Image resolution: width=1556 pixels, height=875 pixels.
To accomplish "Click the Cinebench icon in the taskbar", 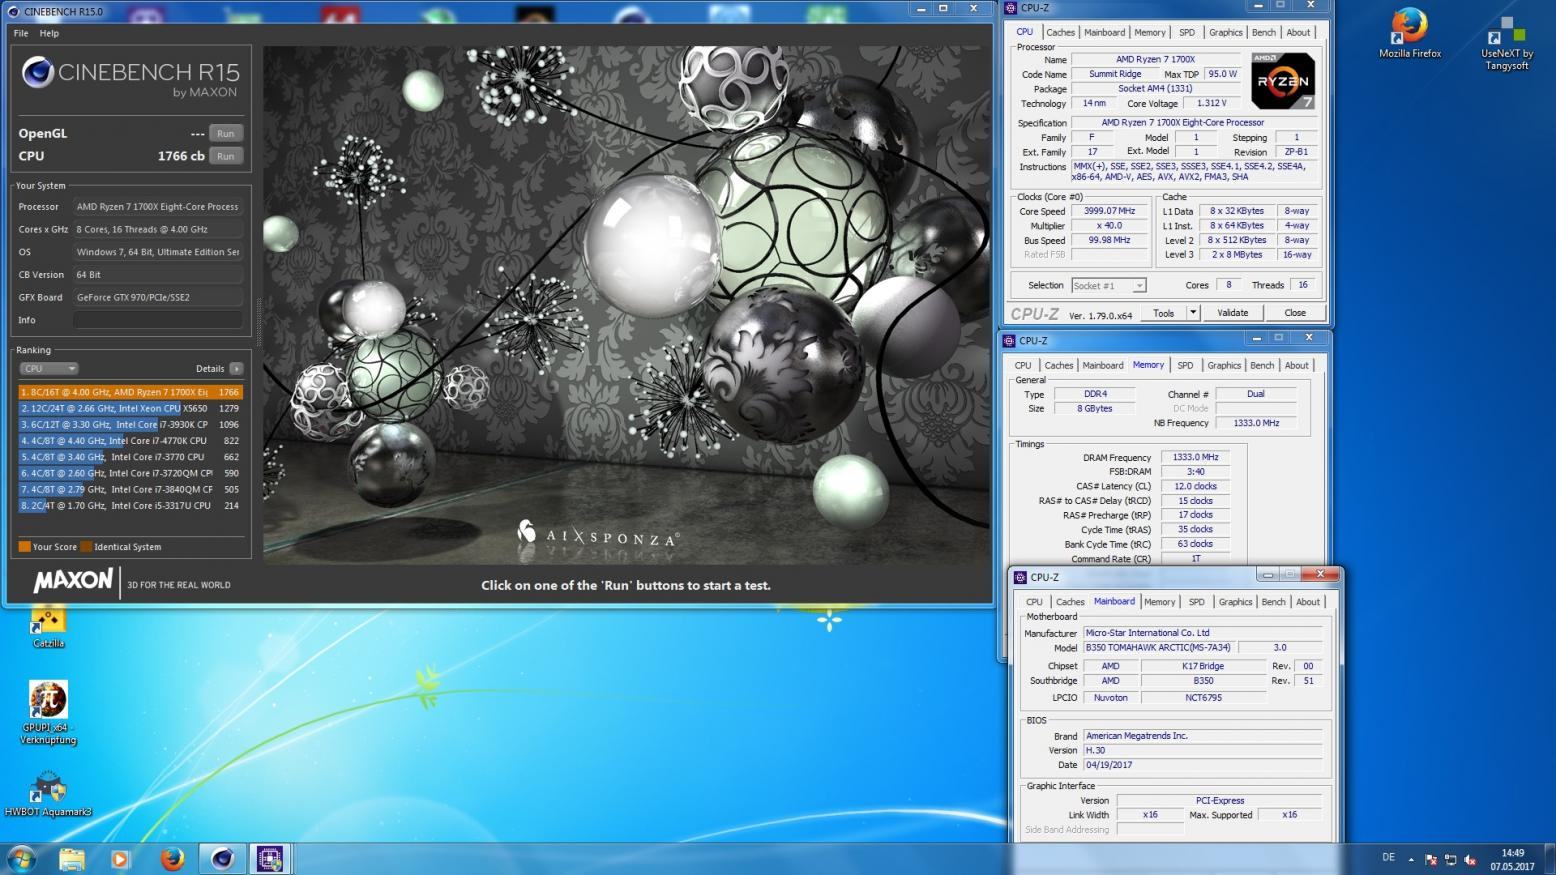I will click(222, 858).
